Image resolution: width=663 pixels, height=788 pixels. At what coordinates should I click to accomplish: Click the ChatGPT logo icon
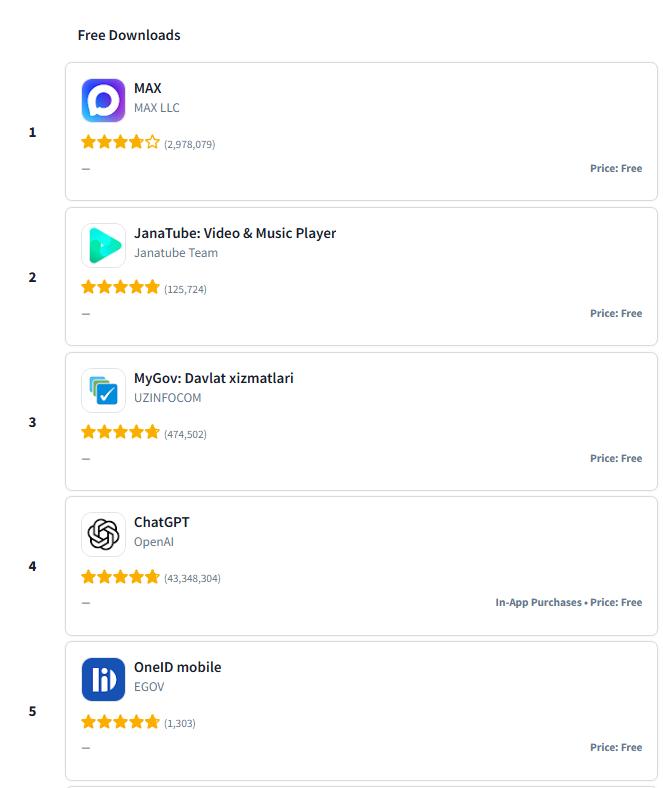pyautogui.click(x=103, y=534)
